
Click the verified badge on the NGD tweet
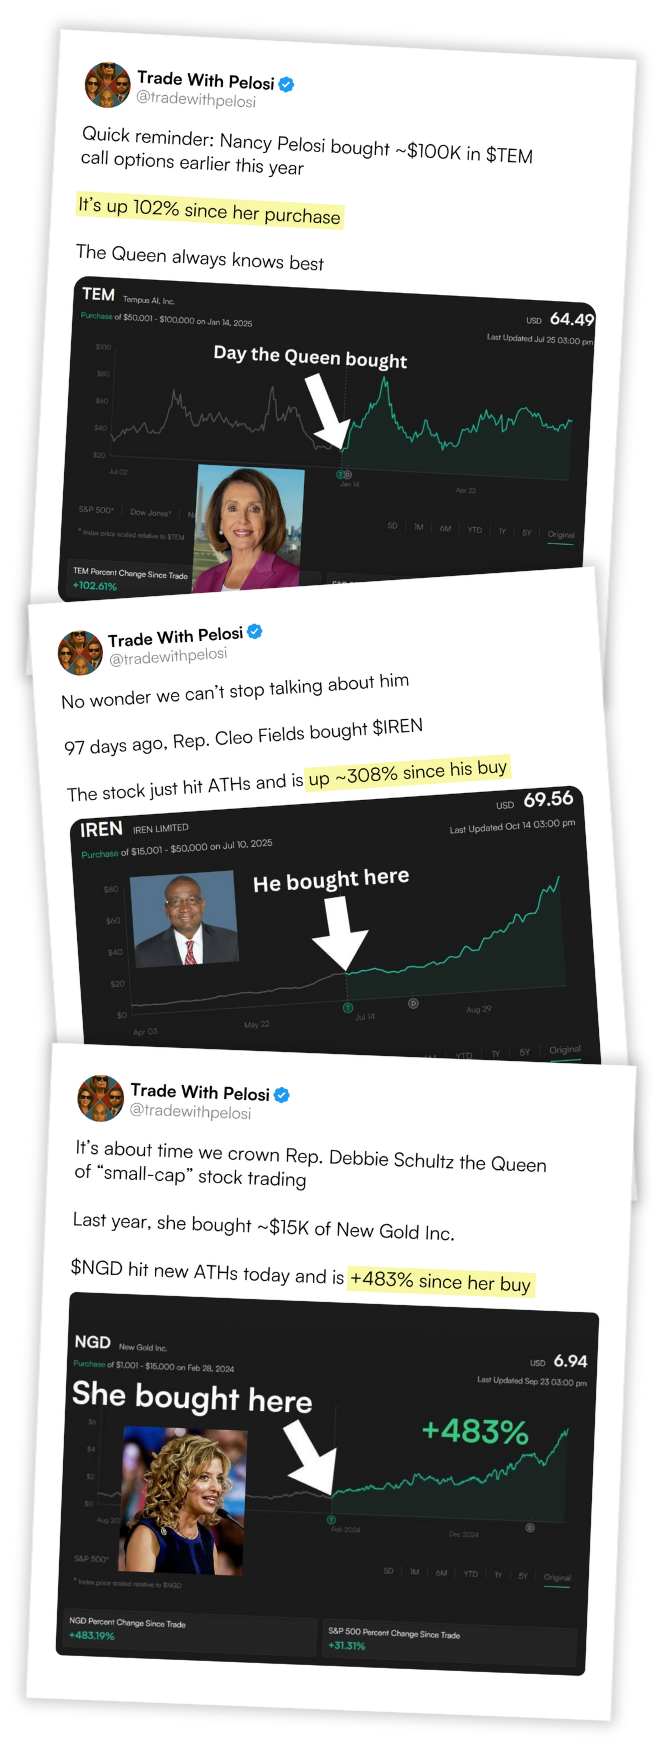(x=280, y=1094)
